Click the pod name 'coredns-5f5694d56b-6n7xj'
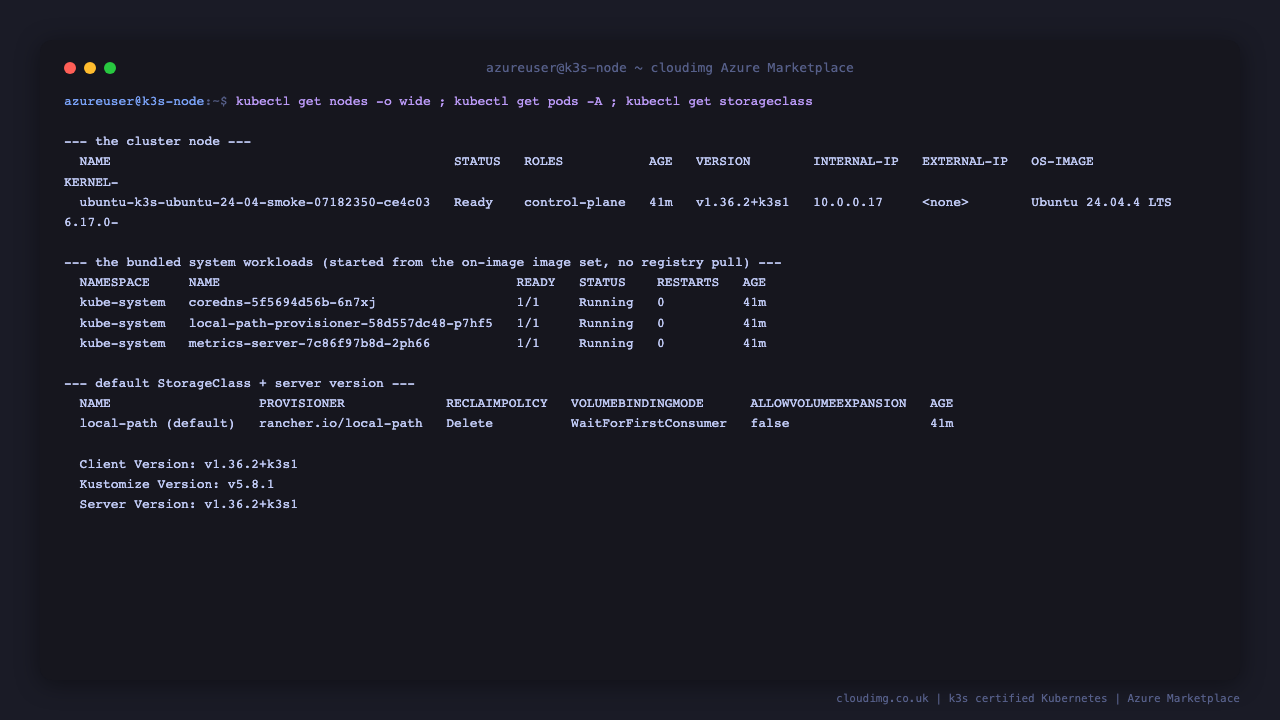This screenshot has width=1280, height=720. pyautogui.click(x=282, y=303)
